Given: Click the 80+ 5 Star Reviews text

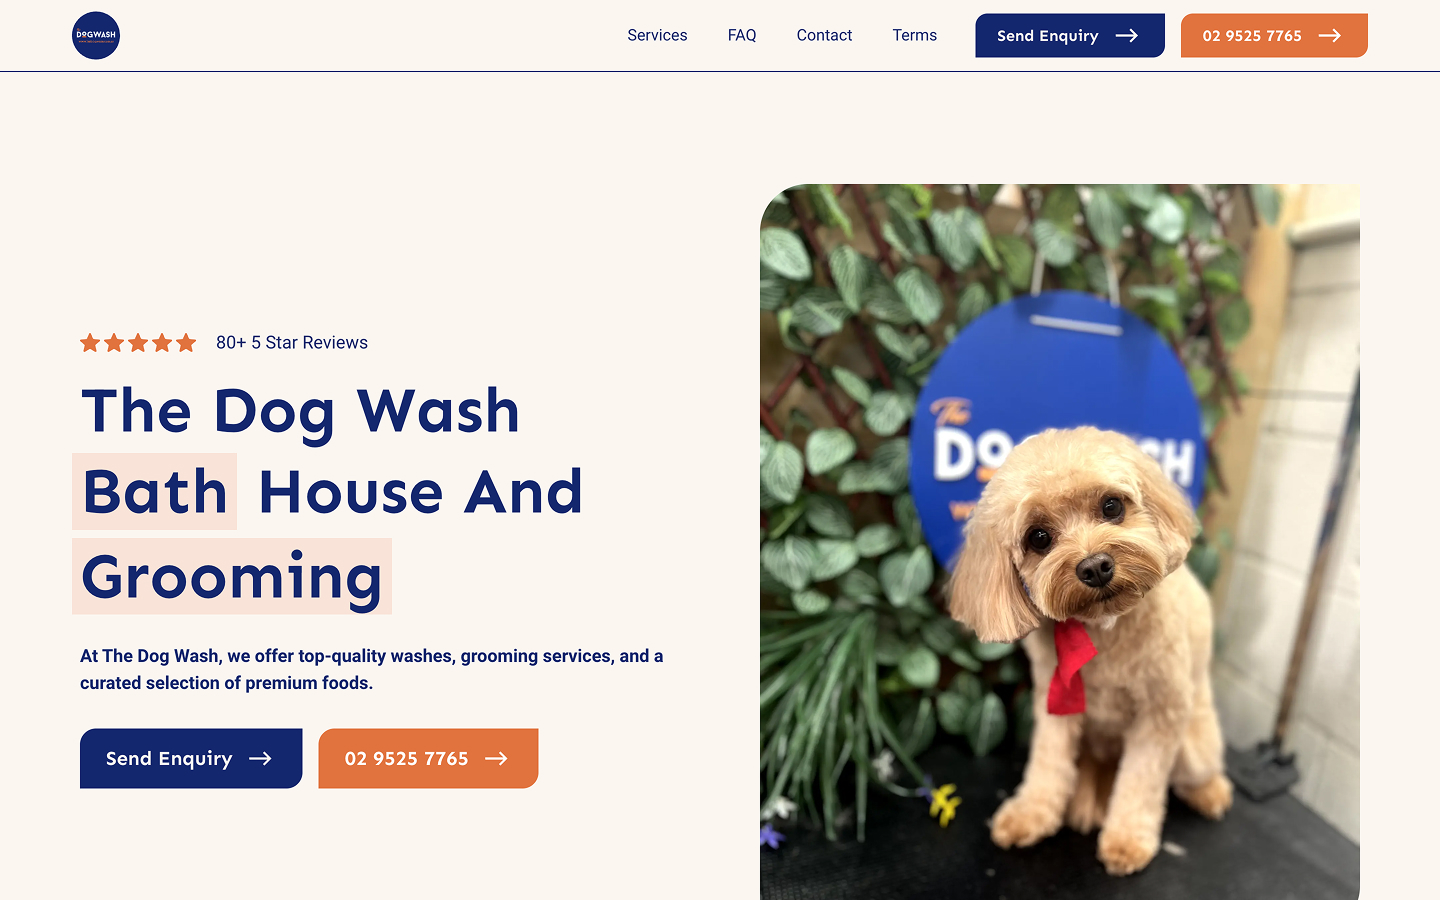Looking at the screenshot, I should pos(292,343).
